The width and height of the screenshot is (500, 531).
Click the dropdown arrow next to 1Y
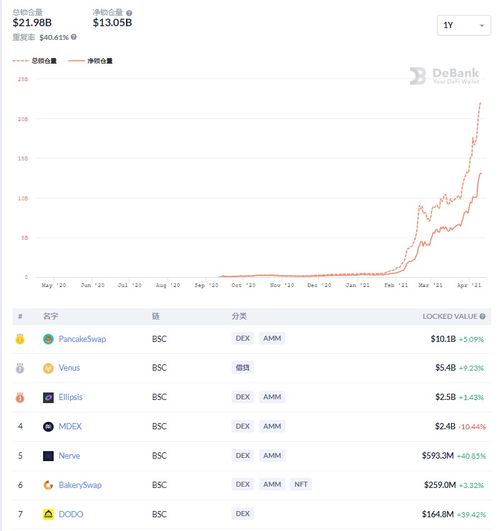482,25
